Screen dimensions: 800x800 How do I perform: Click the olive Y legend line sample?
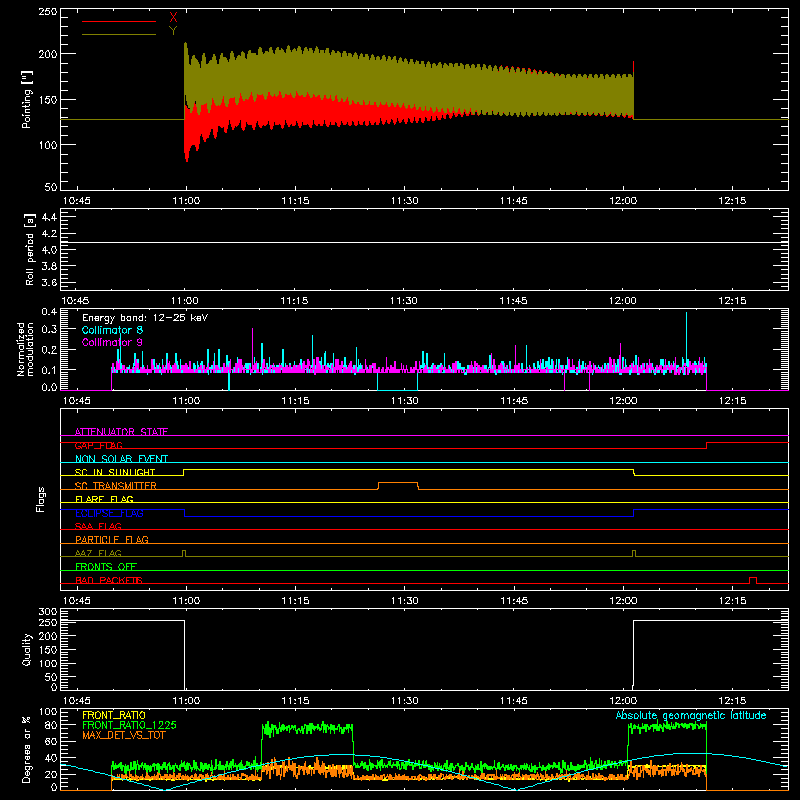[119, 35]
